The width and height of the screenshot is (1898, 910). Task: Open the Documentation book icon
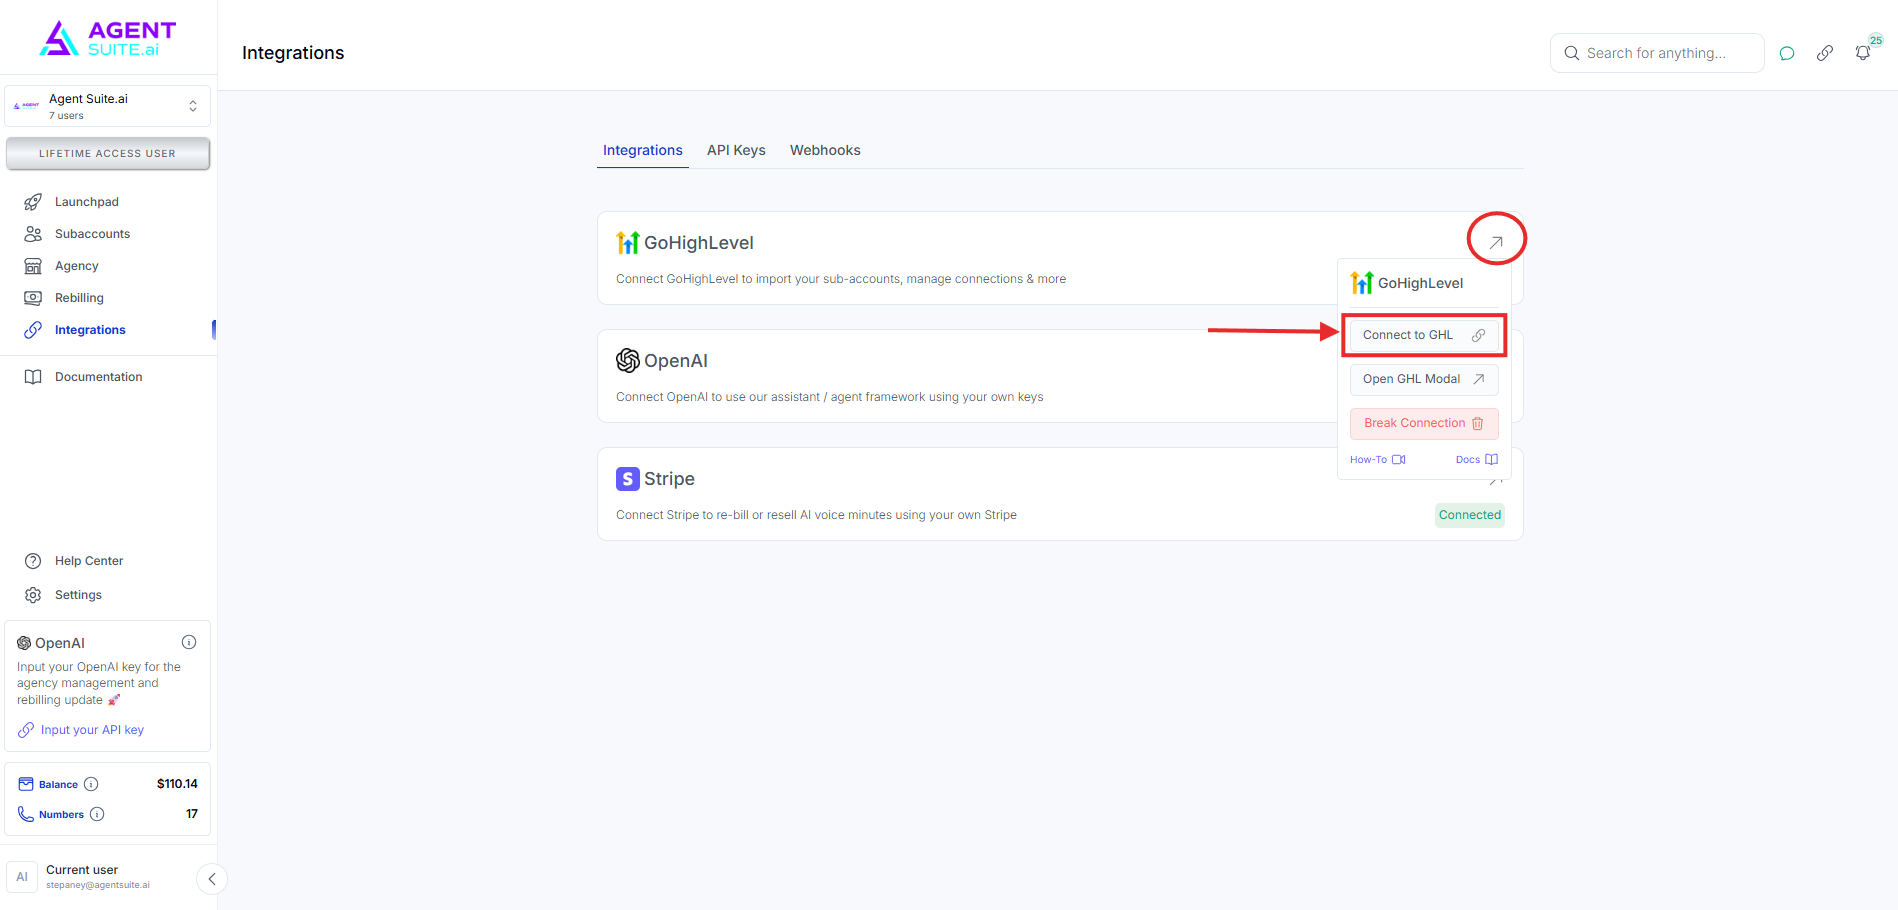[x=33, y=377]
